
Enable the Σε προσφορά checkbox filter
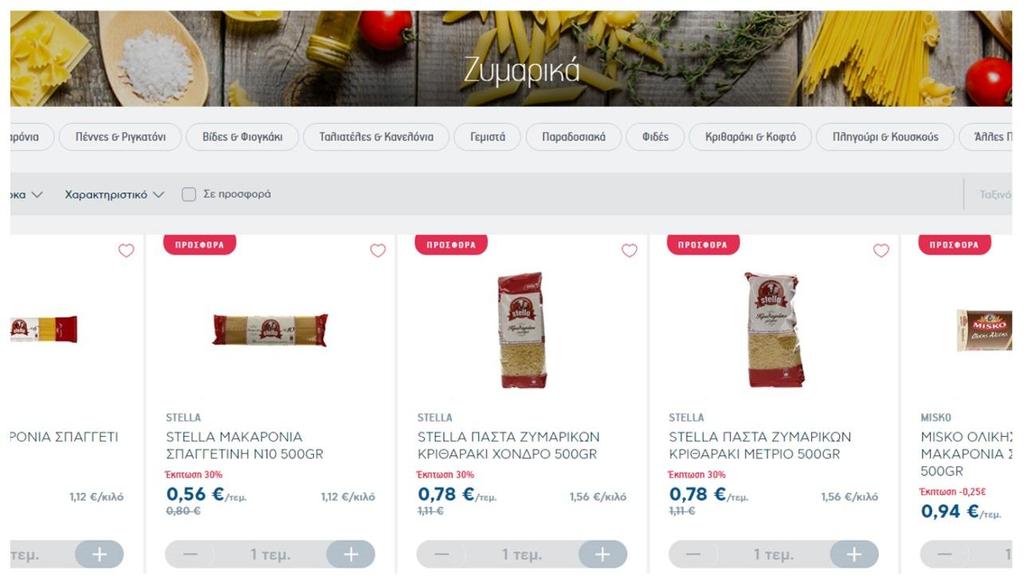pos(189,194)
